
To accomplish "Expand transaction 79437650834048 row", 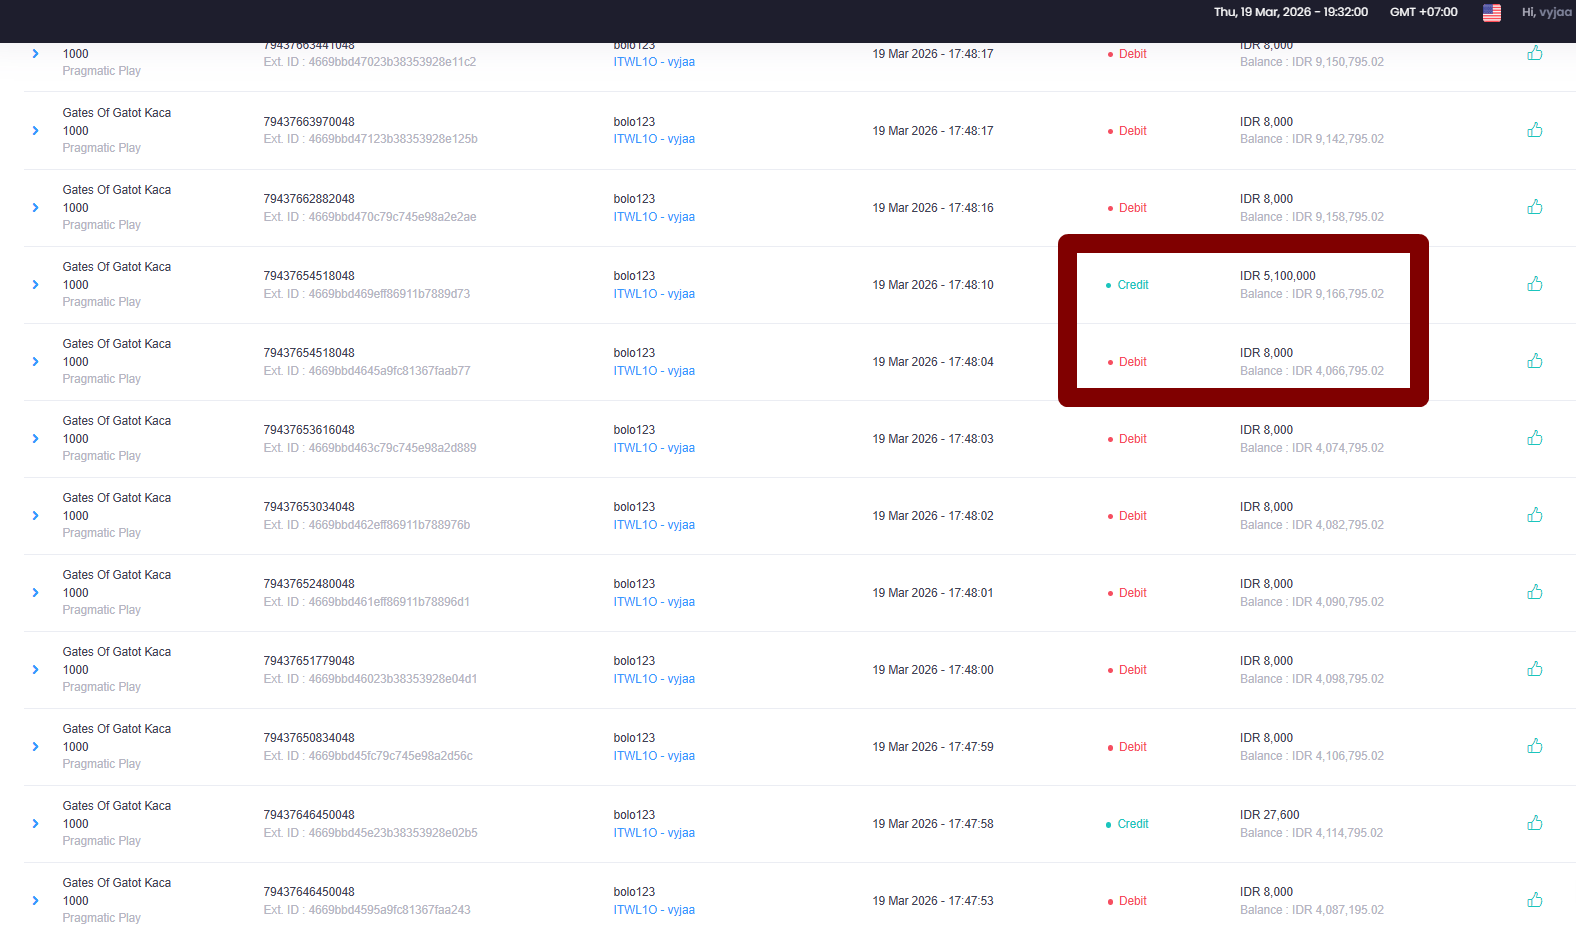I will tap(36, 747).
